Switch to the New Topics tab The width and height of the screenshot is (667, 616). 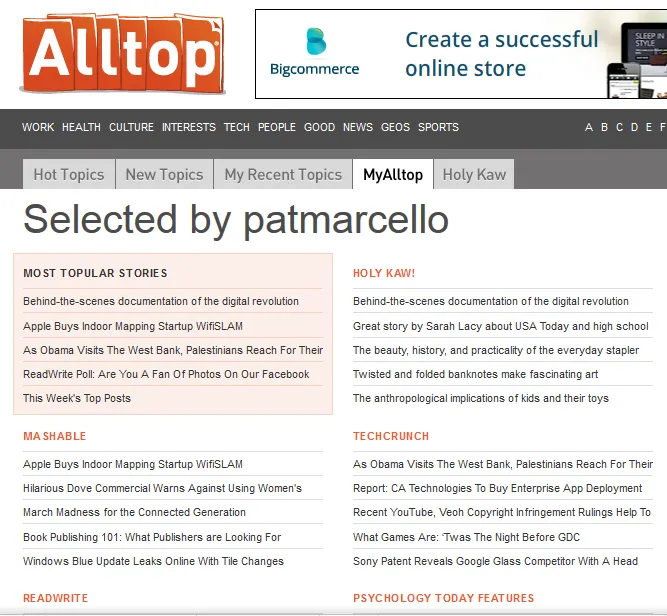tap(164, 174)
